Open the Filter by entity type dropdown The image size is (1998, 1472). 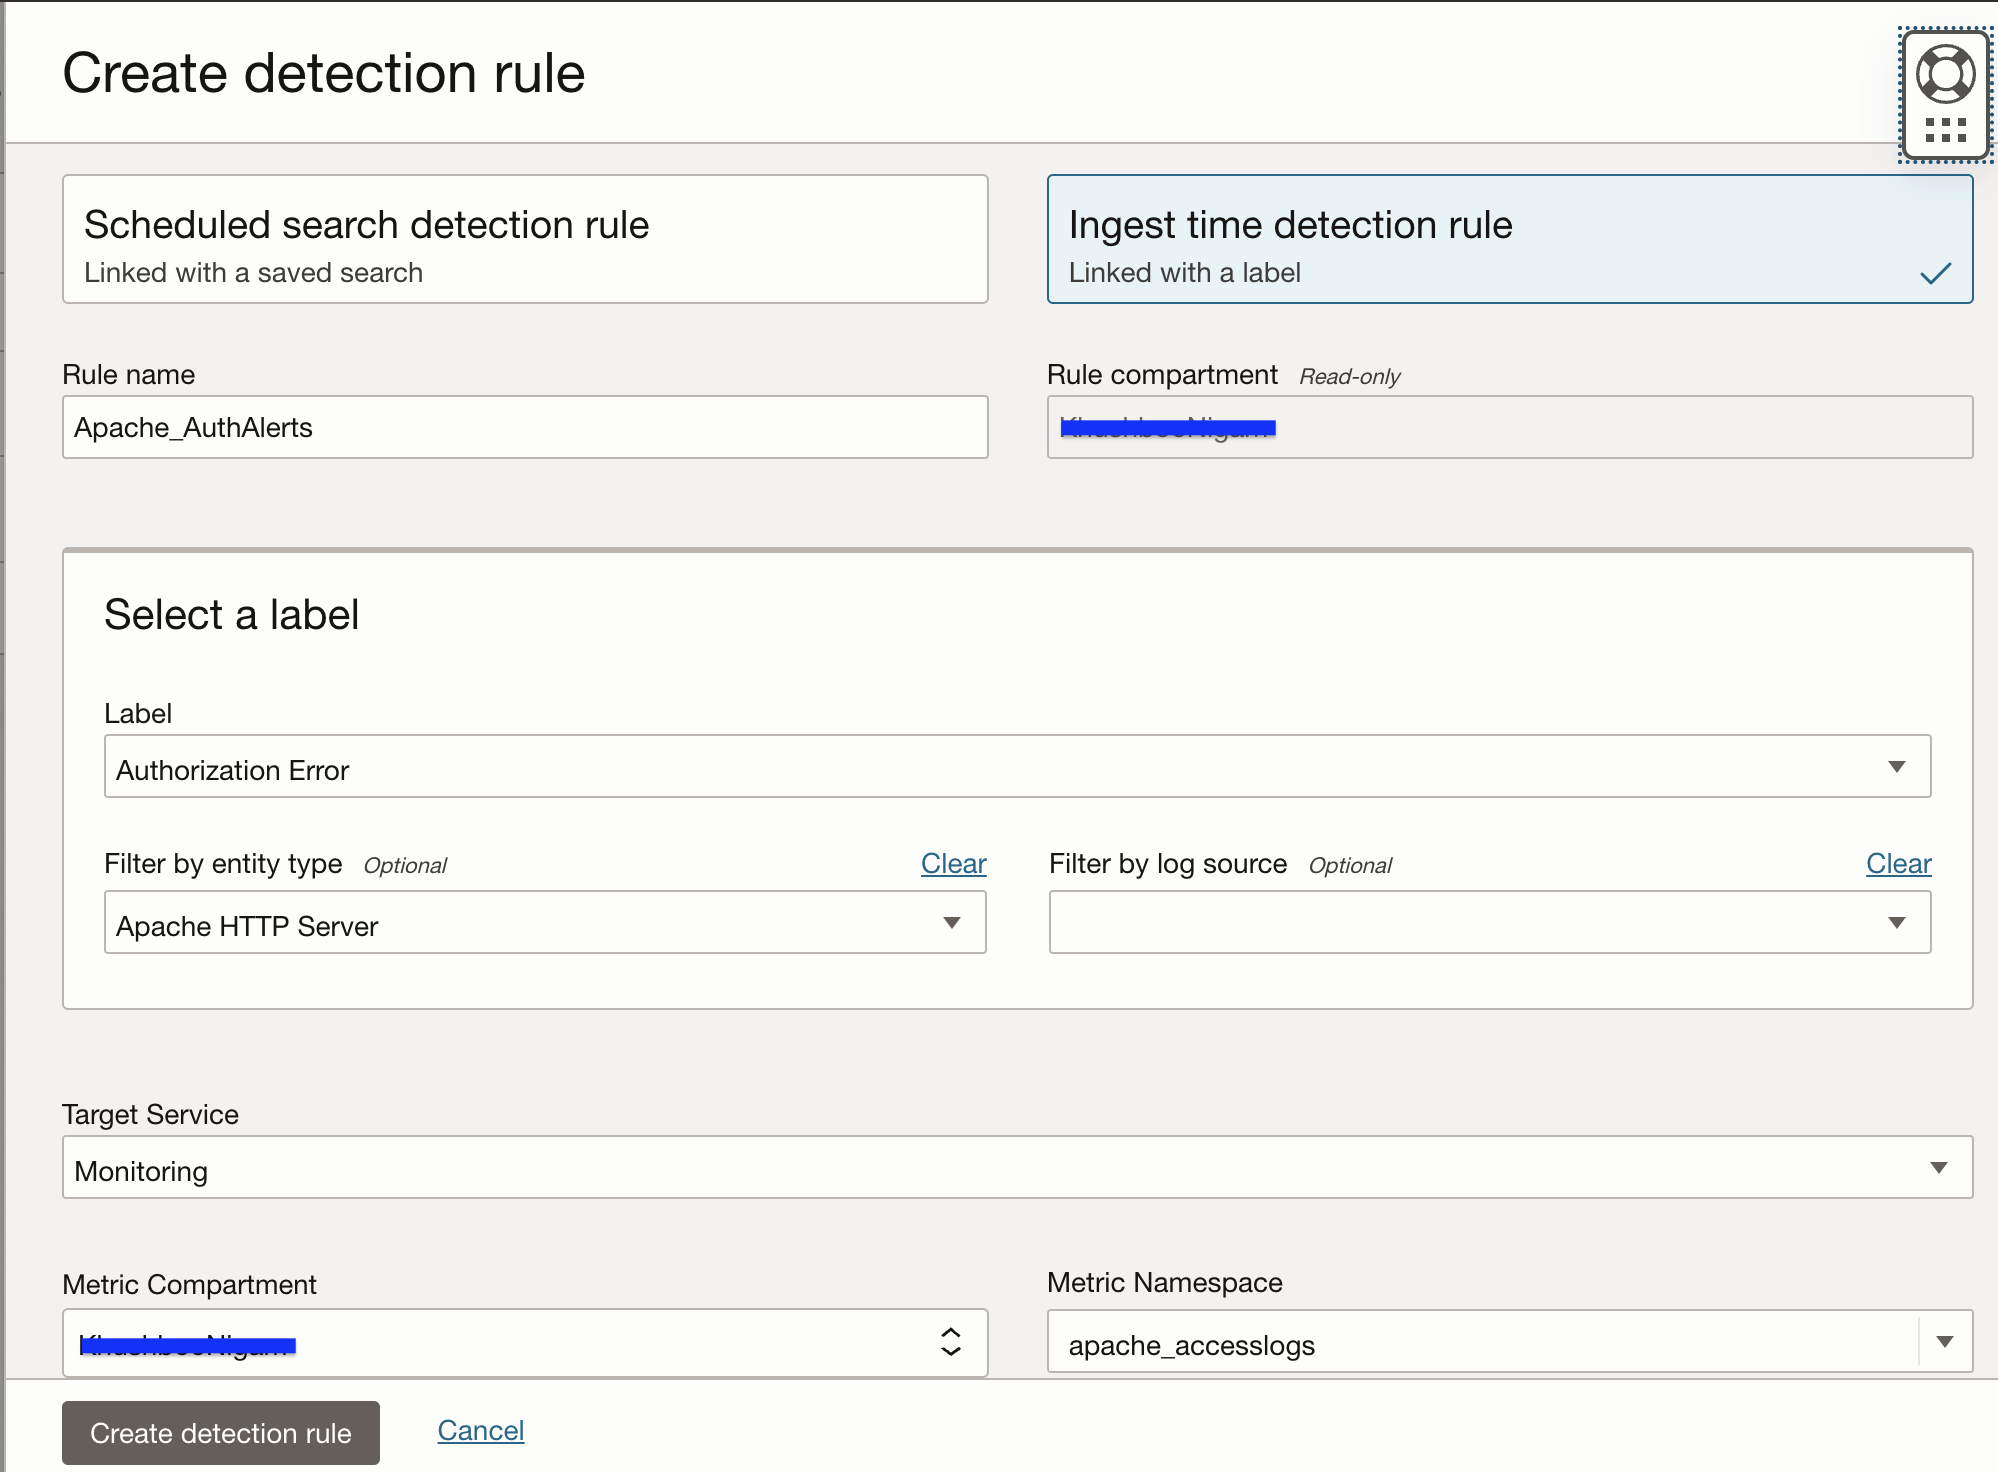click(953, 923)
